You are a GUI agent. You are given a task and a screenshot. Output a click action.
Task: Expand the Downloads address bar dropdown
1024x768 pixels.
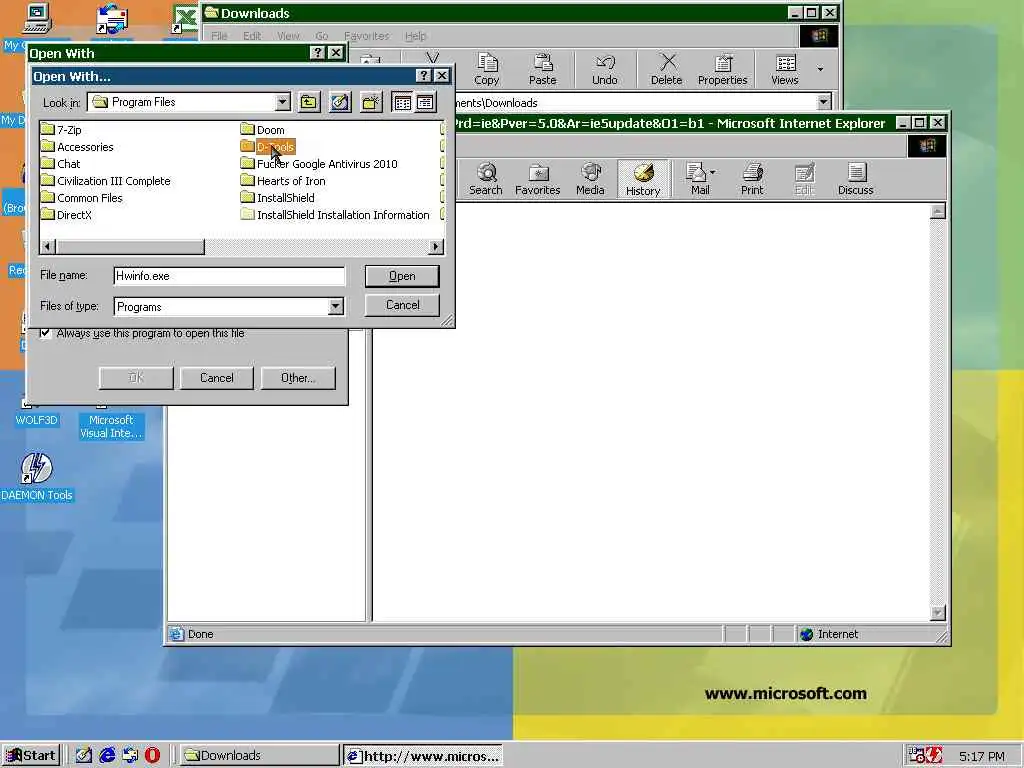[x=824, y=102]
